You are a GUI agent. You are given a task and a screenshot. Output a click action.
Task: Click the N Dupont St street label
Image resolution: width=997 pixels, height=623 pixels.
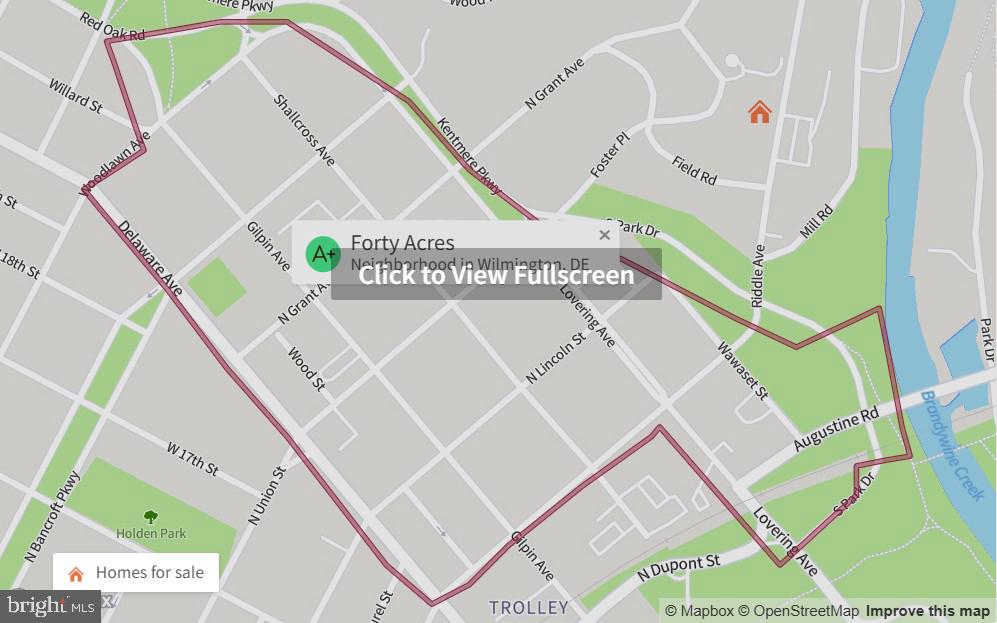point(678,568)
